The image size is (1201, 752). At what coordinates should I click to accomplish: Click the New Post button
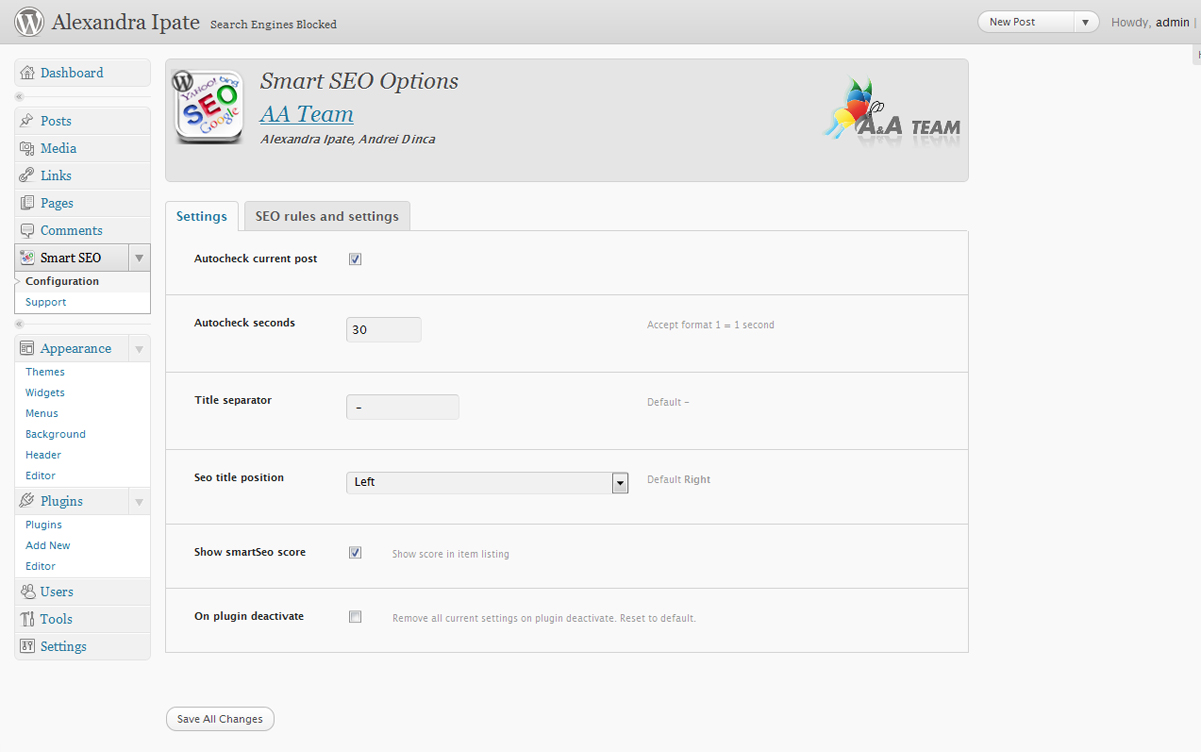coord(1025,22)
